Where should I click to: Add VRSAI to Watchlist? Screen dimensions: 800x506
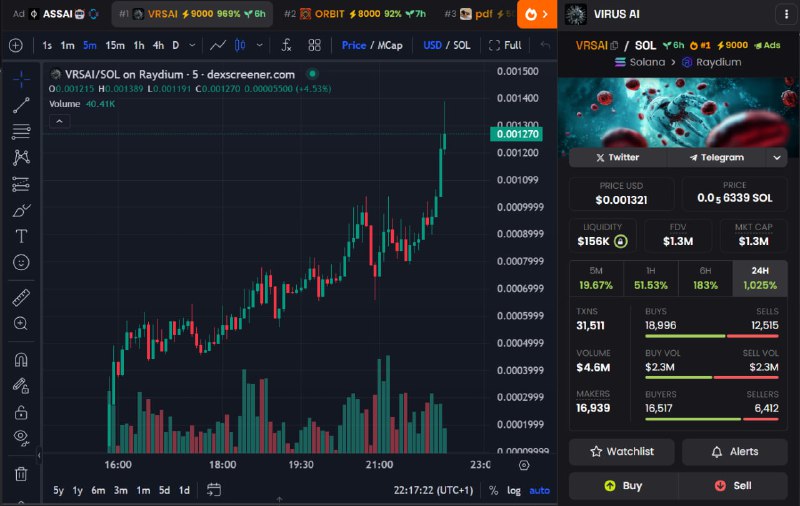click(x=621, y=451)
